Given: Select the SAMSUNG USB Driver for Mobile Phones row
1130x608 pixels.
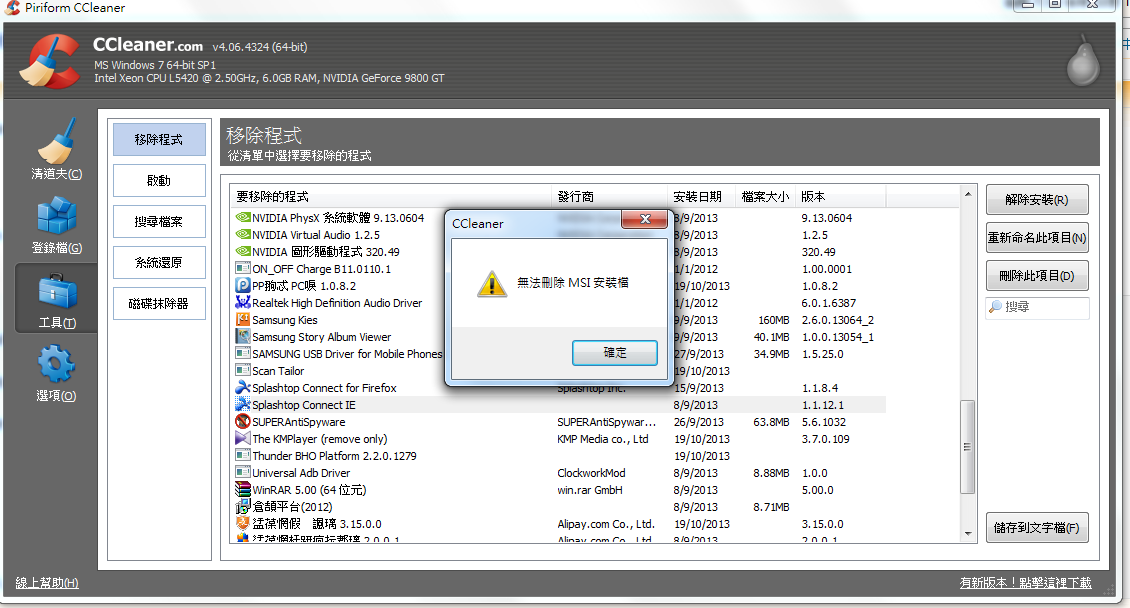Looking at the screenshot, I should [x=558, y=354].
